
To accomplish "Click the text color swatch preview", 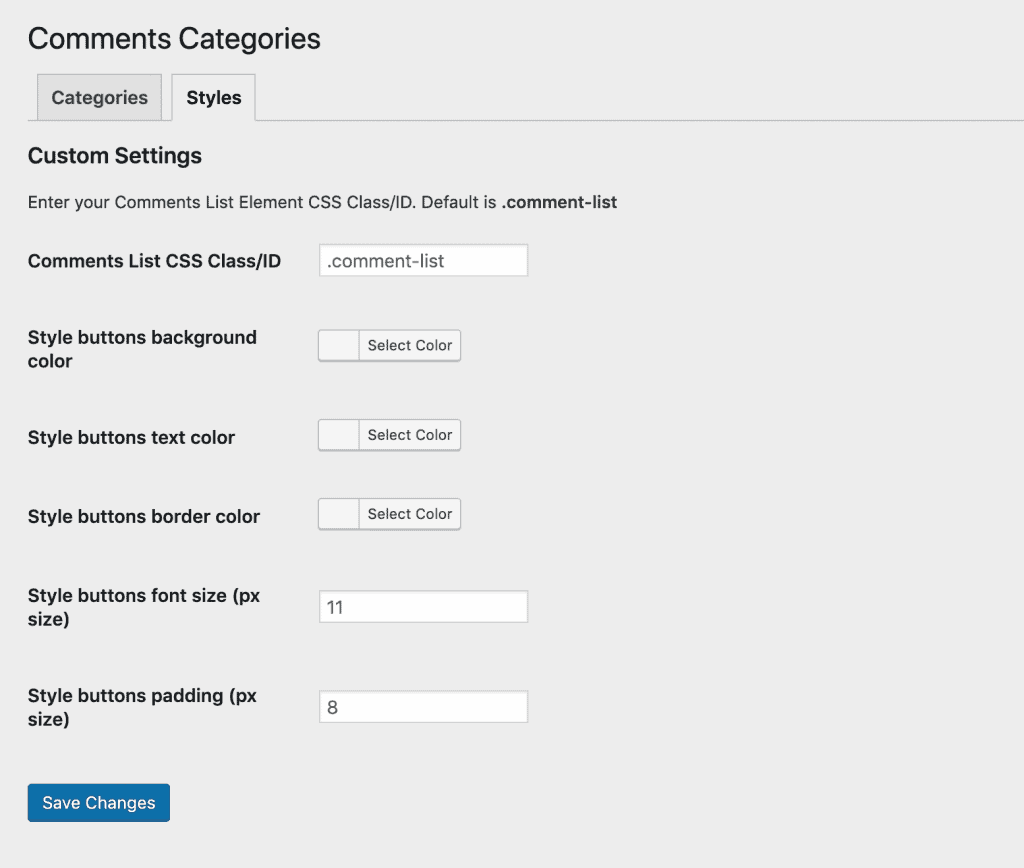I will pos(339,435).
